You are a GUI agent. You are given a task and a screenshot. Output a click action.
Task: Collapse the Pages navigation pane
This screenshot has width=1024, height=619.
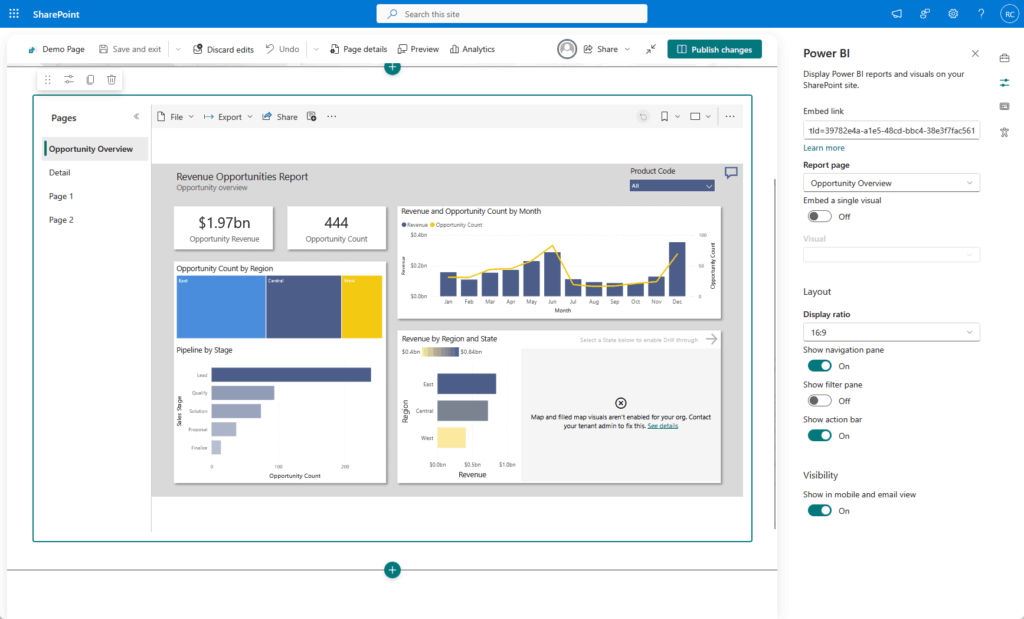tap(136, 117)
